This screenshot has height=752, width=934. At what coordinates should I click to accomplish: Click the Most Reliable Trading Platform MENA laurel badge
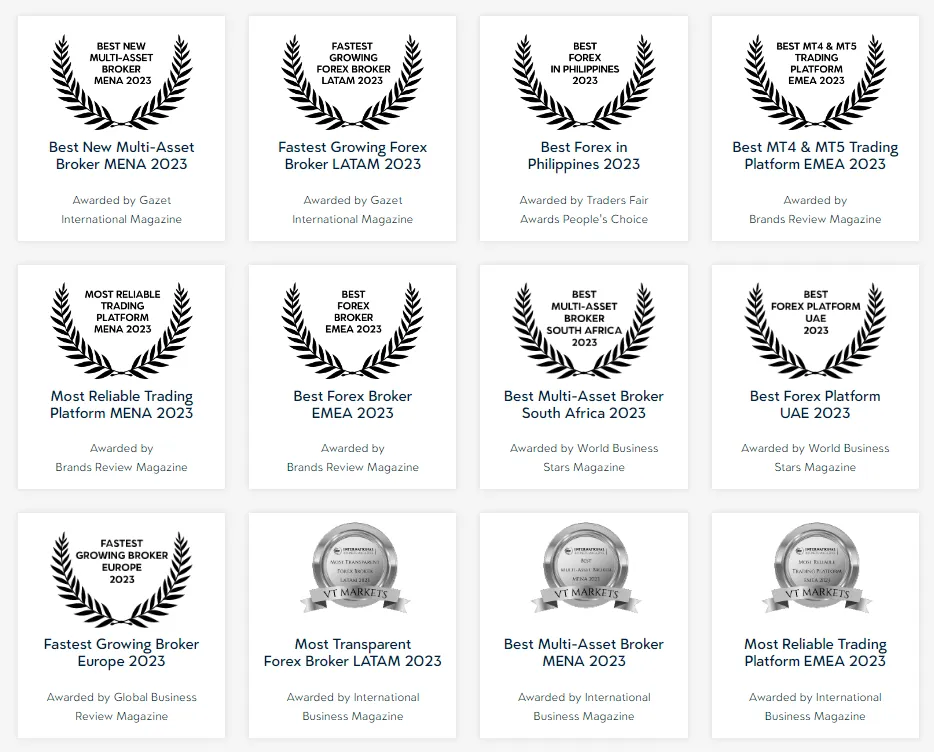(x=122, y=330)
